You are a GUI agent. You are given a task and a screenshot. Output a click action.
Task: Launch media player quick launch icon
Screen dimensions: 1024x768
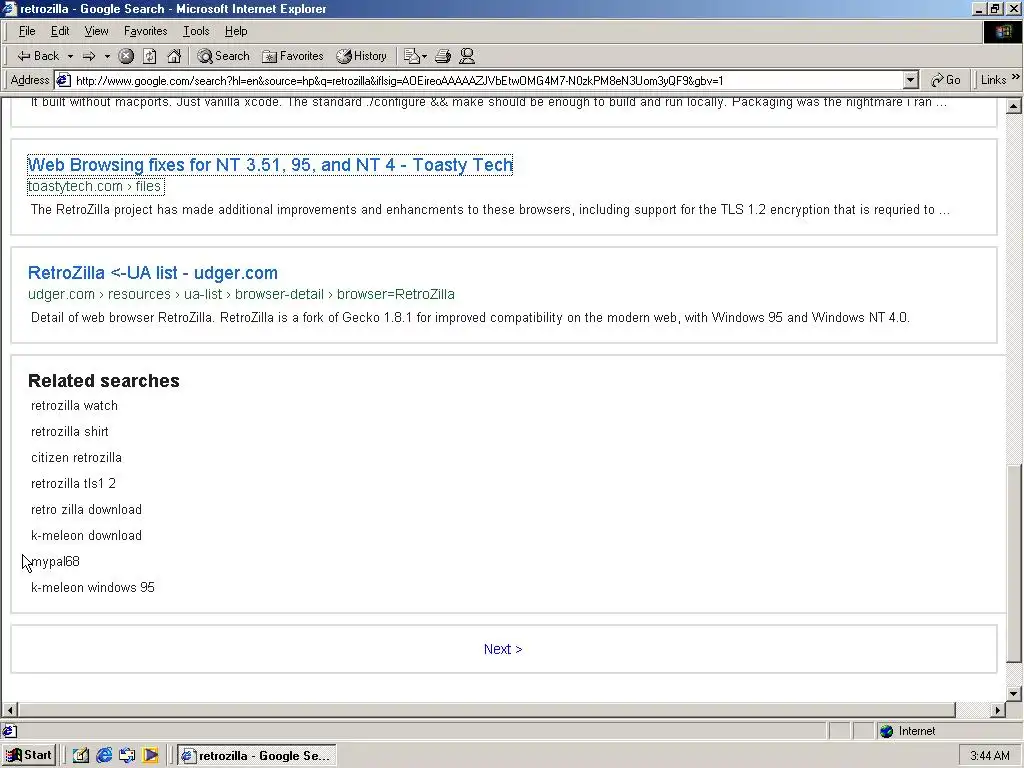coord(150,756)
